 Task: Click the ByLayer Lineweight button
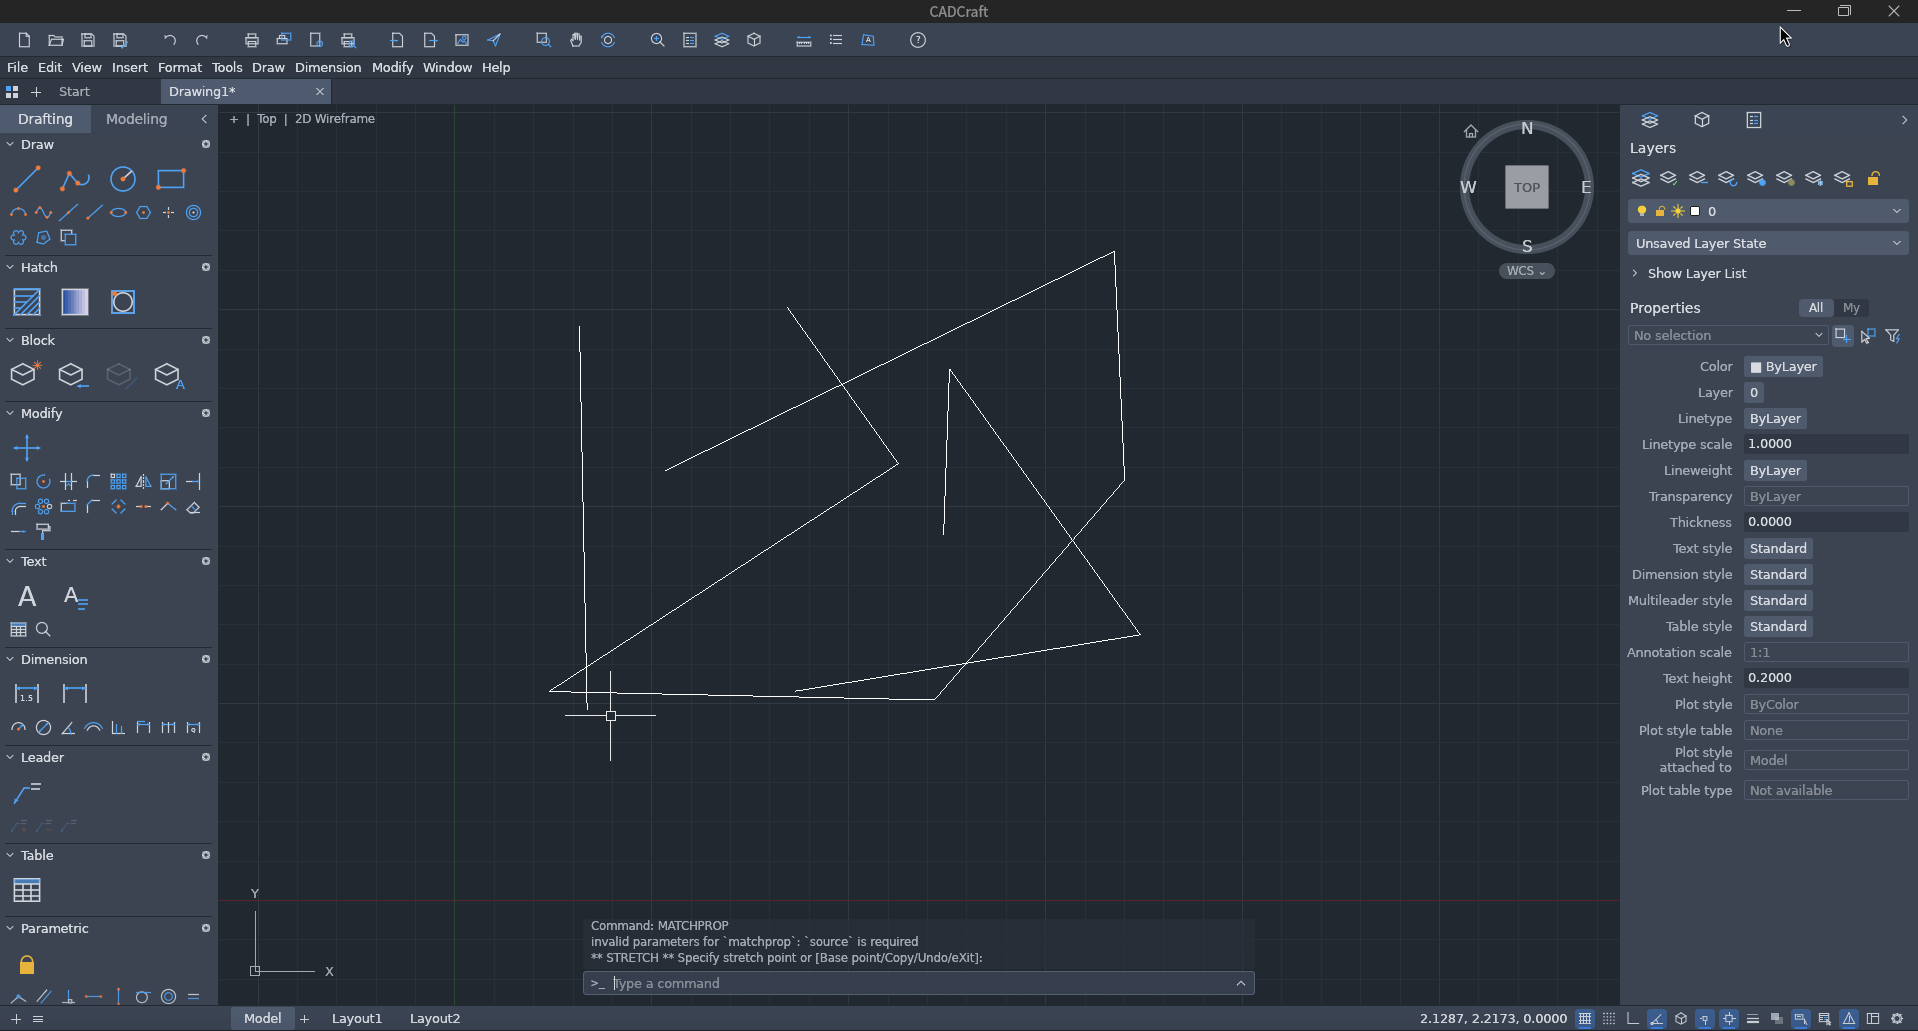[x=1775, y=470]
